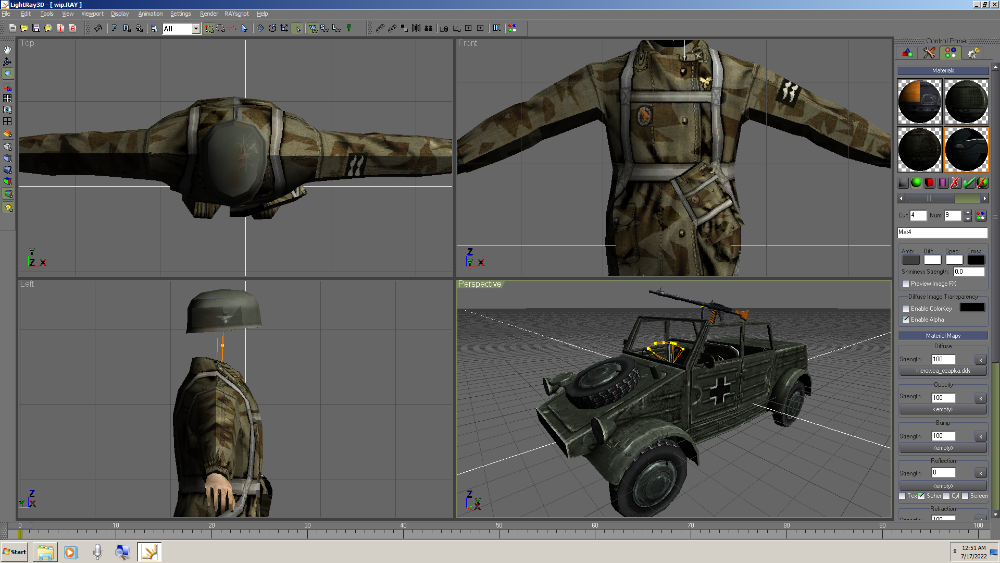This screenshot has width=1000, height=563.
Task: Click the material name input field
Action: [x=943, y=232]
